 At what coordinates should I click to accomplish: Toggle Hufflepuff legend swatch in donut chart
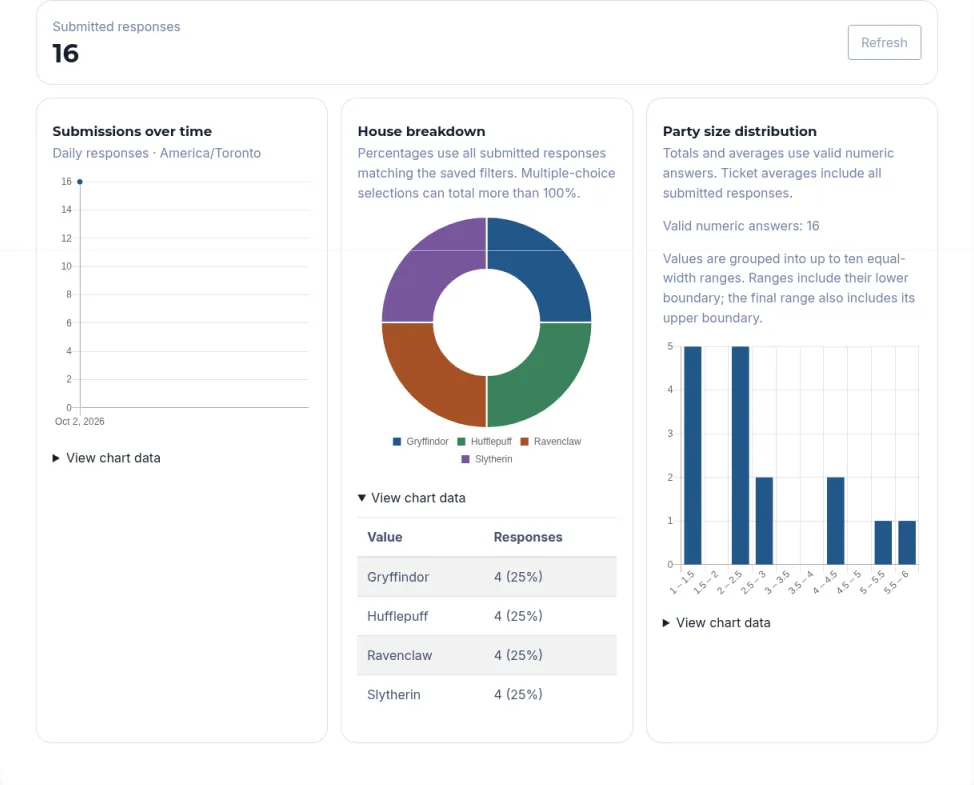click(462, 442)
